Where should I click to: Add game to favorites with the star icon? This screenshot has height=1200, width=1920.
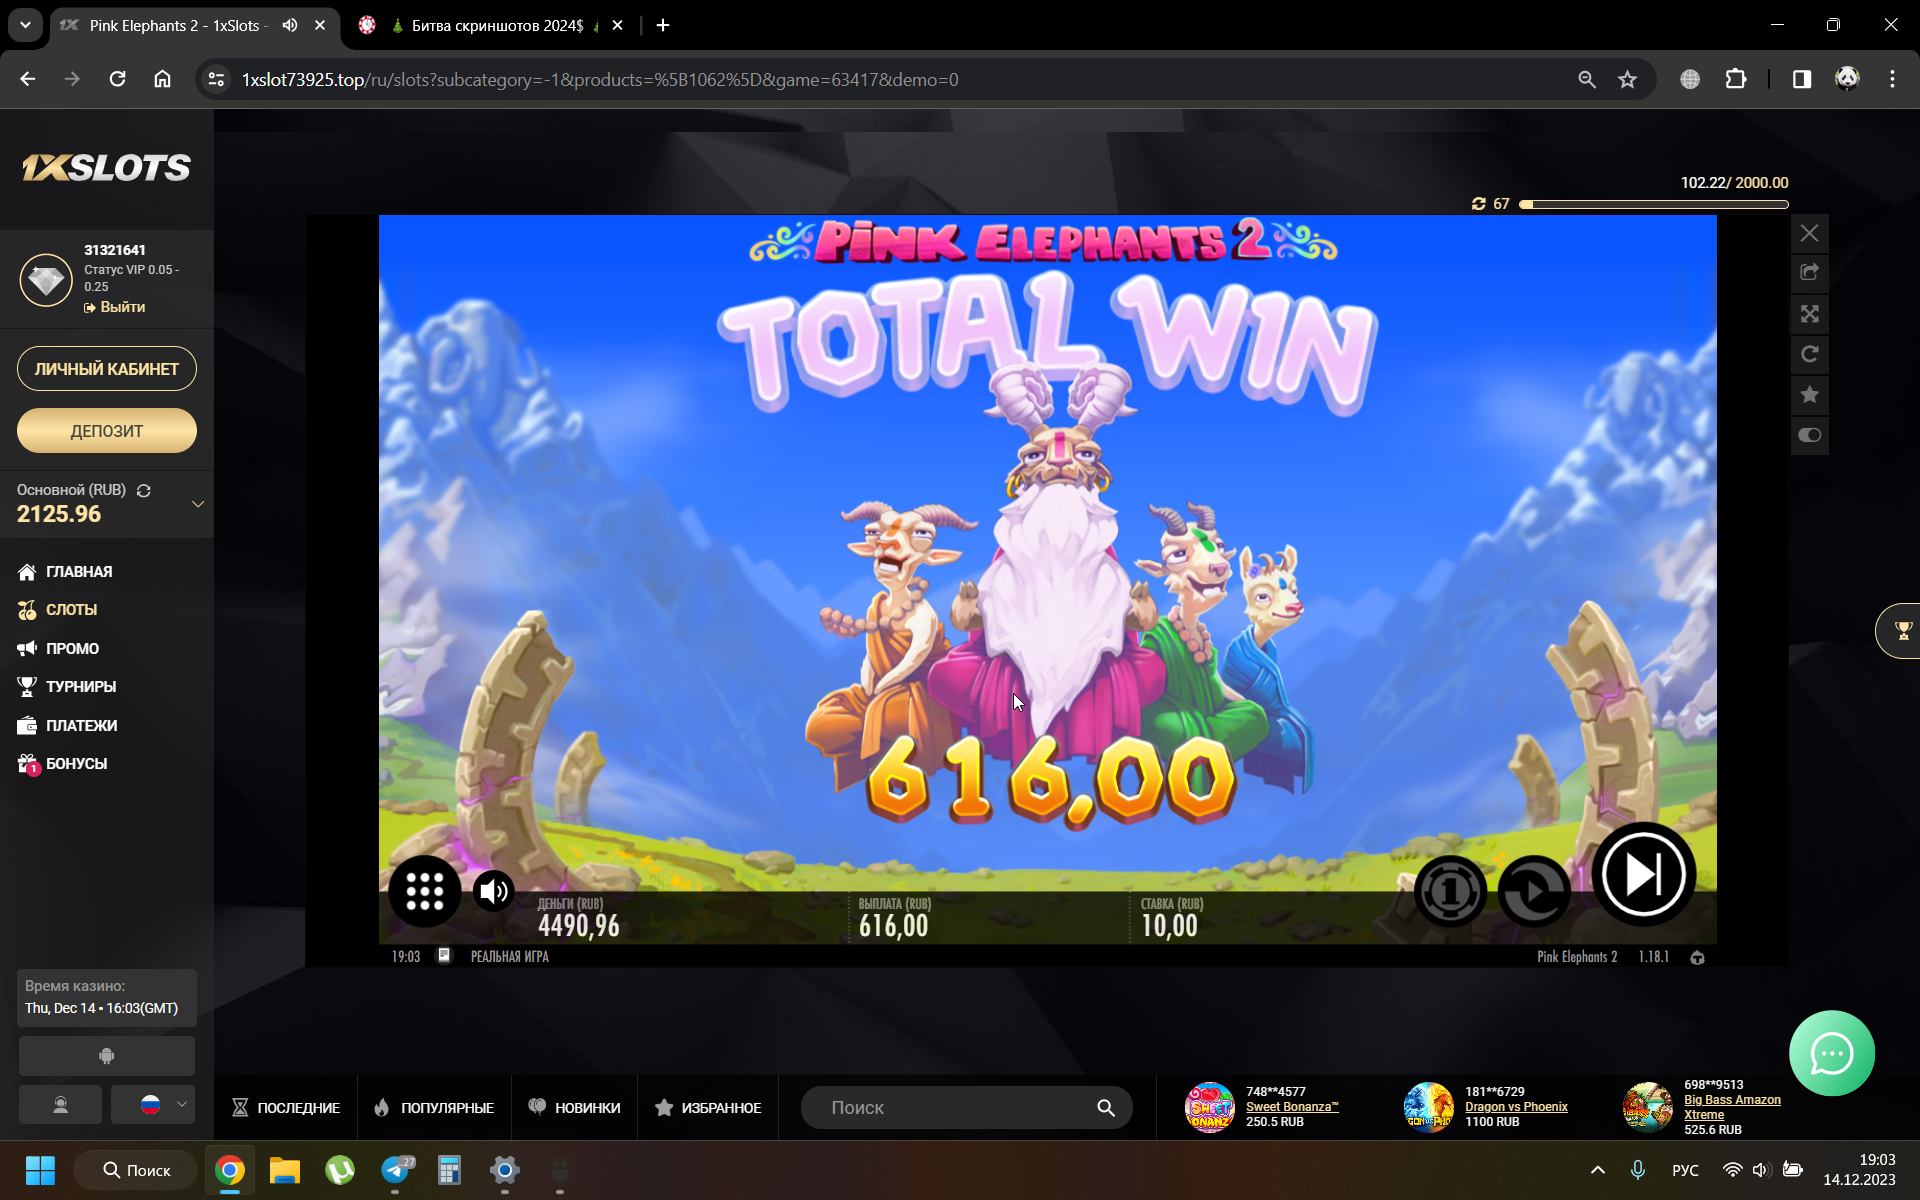click(x=1809, y=395)
